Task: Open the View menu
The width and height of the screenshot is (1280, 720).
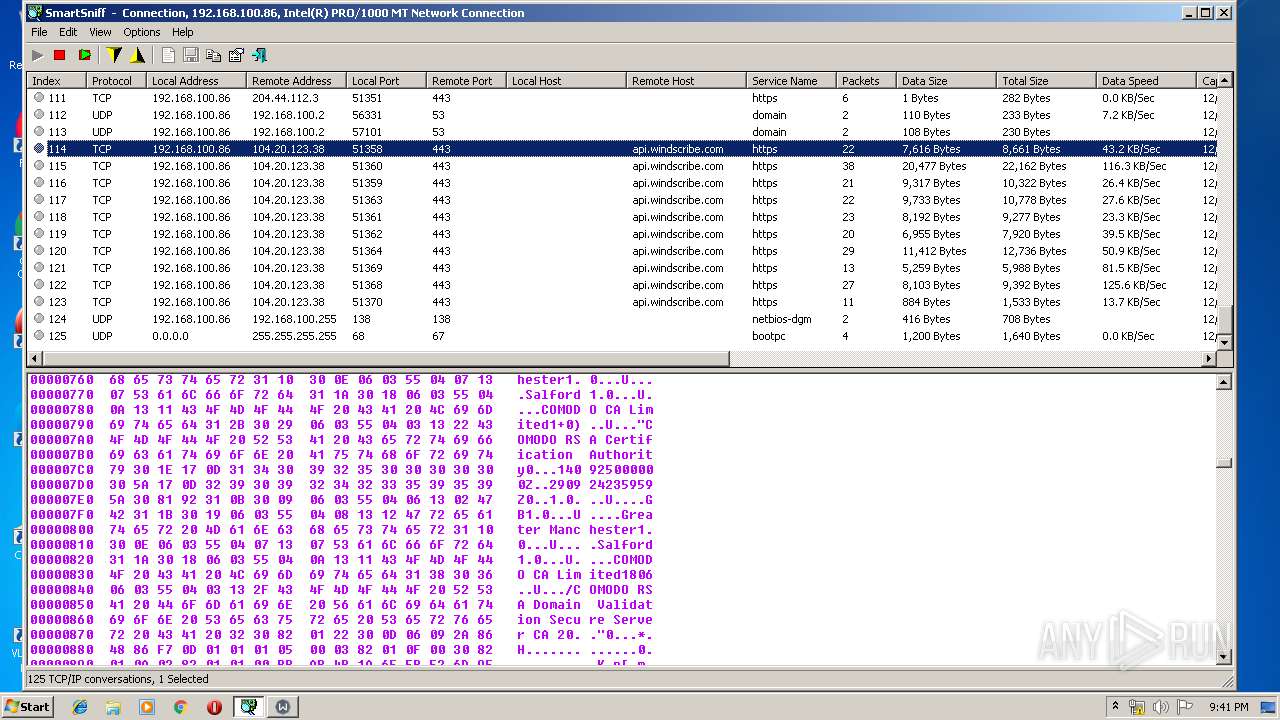Action: pyautogui.click(x=100, y=32)
